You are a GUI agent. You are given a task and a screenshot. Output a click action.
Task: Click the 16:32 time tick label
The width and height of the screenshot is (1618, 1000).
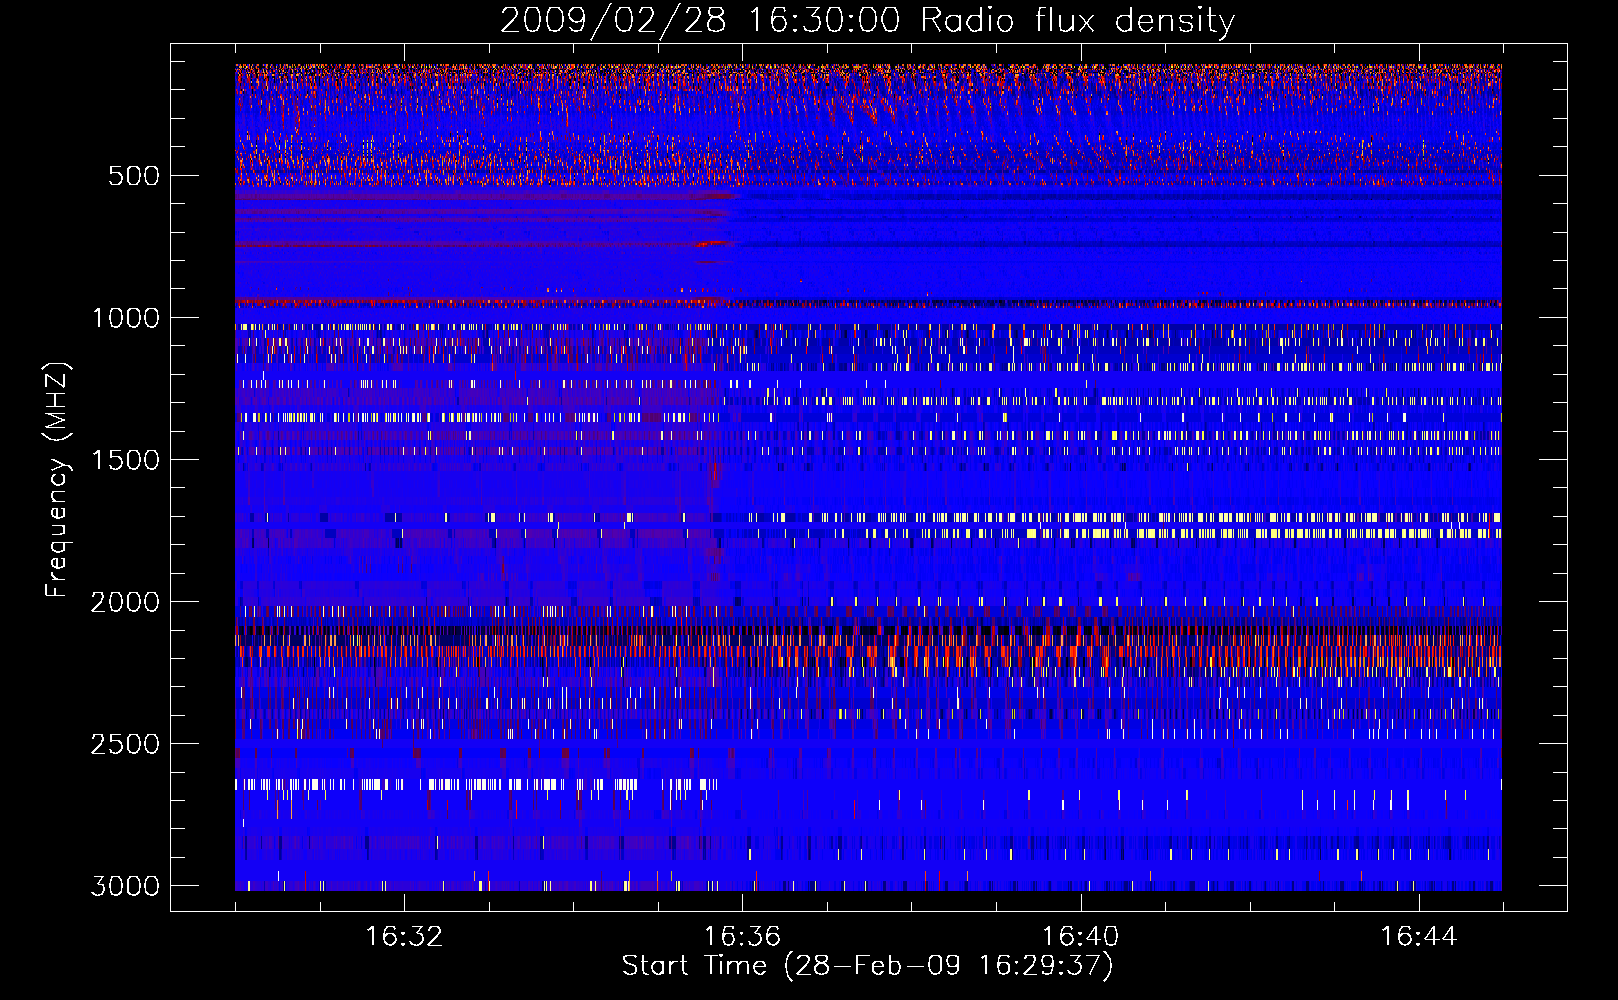point(404,937)
